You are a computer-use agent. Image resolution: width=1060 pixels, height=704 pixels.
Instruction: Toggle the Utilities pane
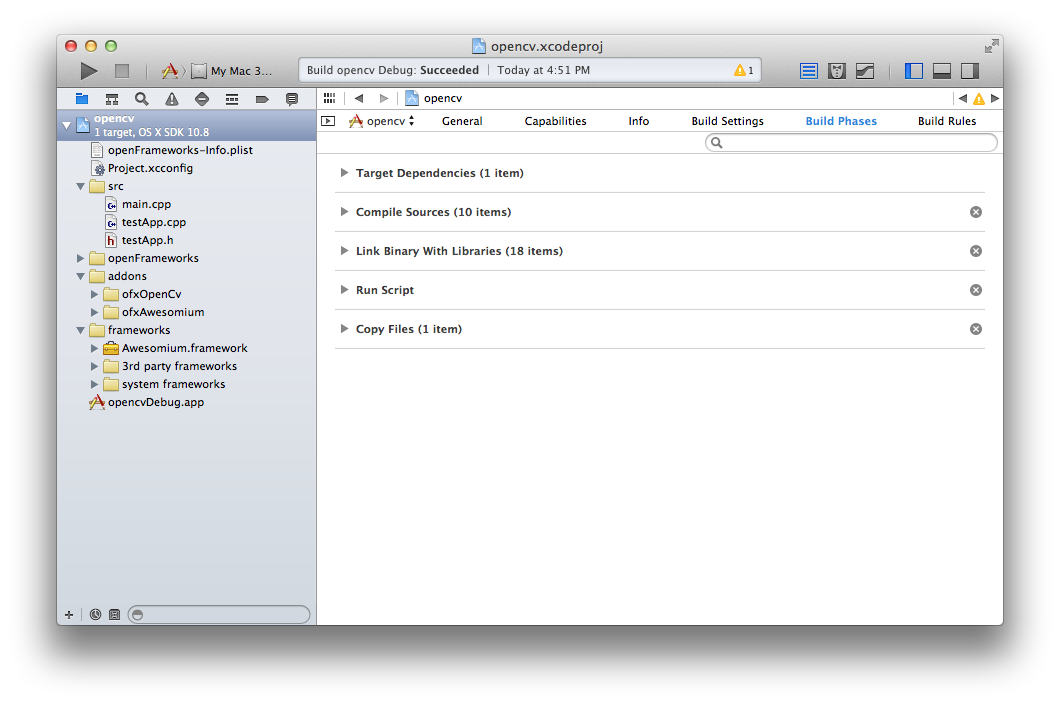970,71
